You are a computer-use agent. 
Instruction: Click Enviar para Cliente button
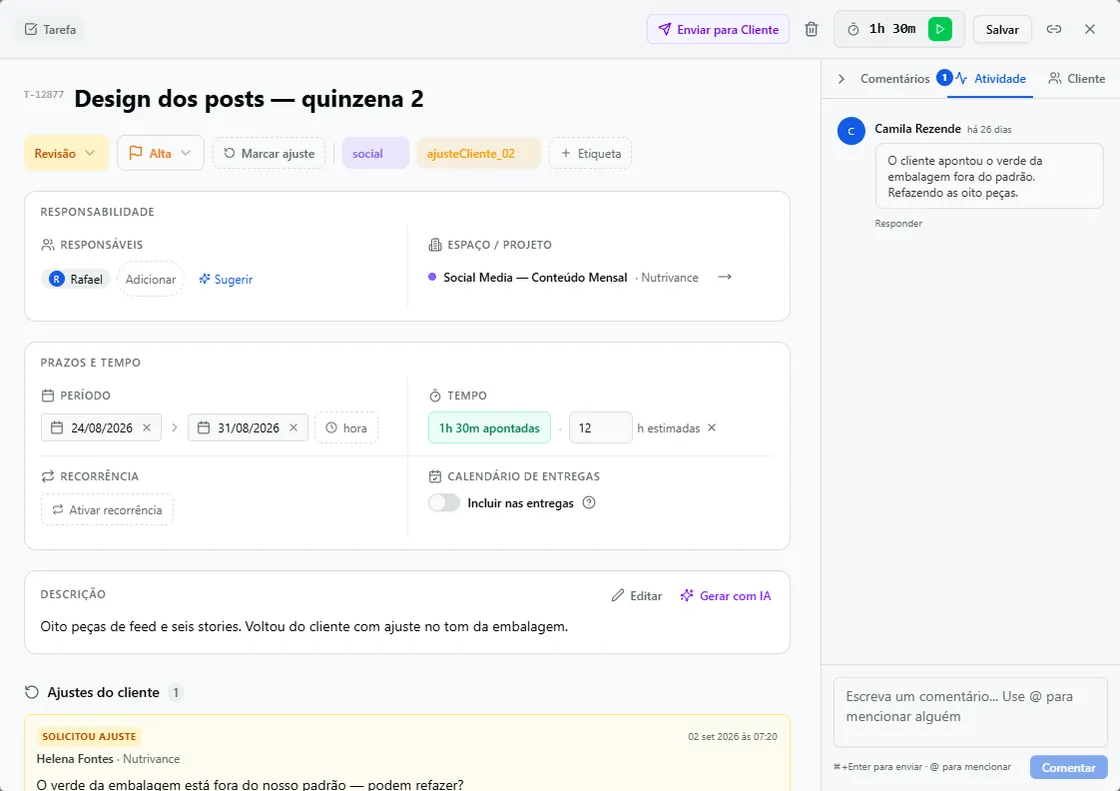(718, 29)
